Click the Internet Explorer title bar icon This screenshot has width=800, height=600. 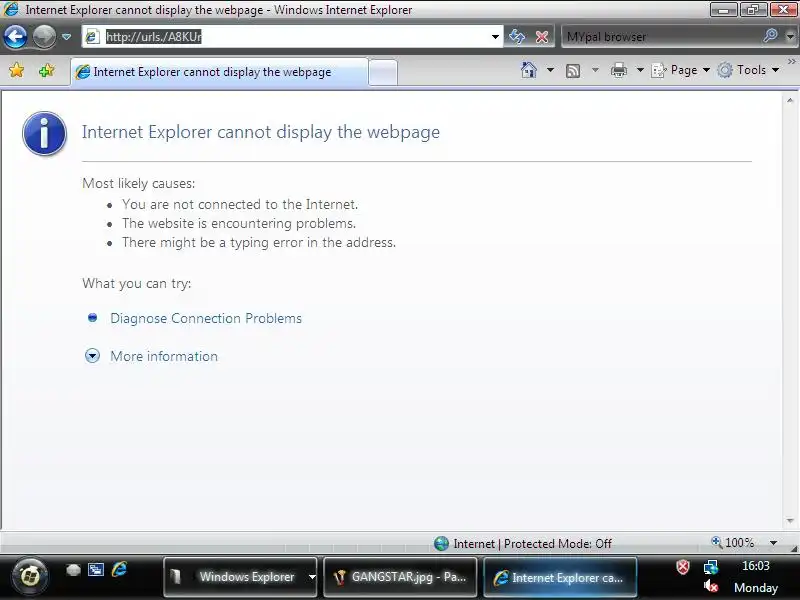click(x=11, y=9)
